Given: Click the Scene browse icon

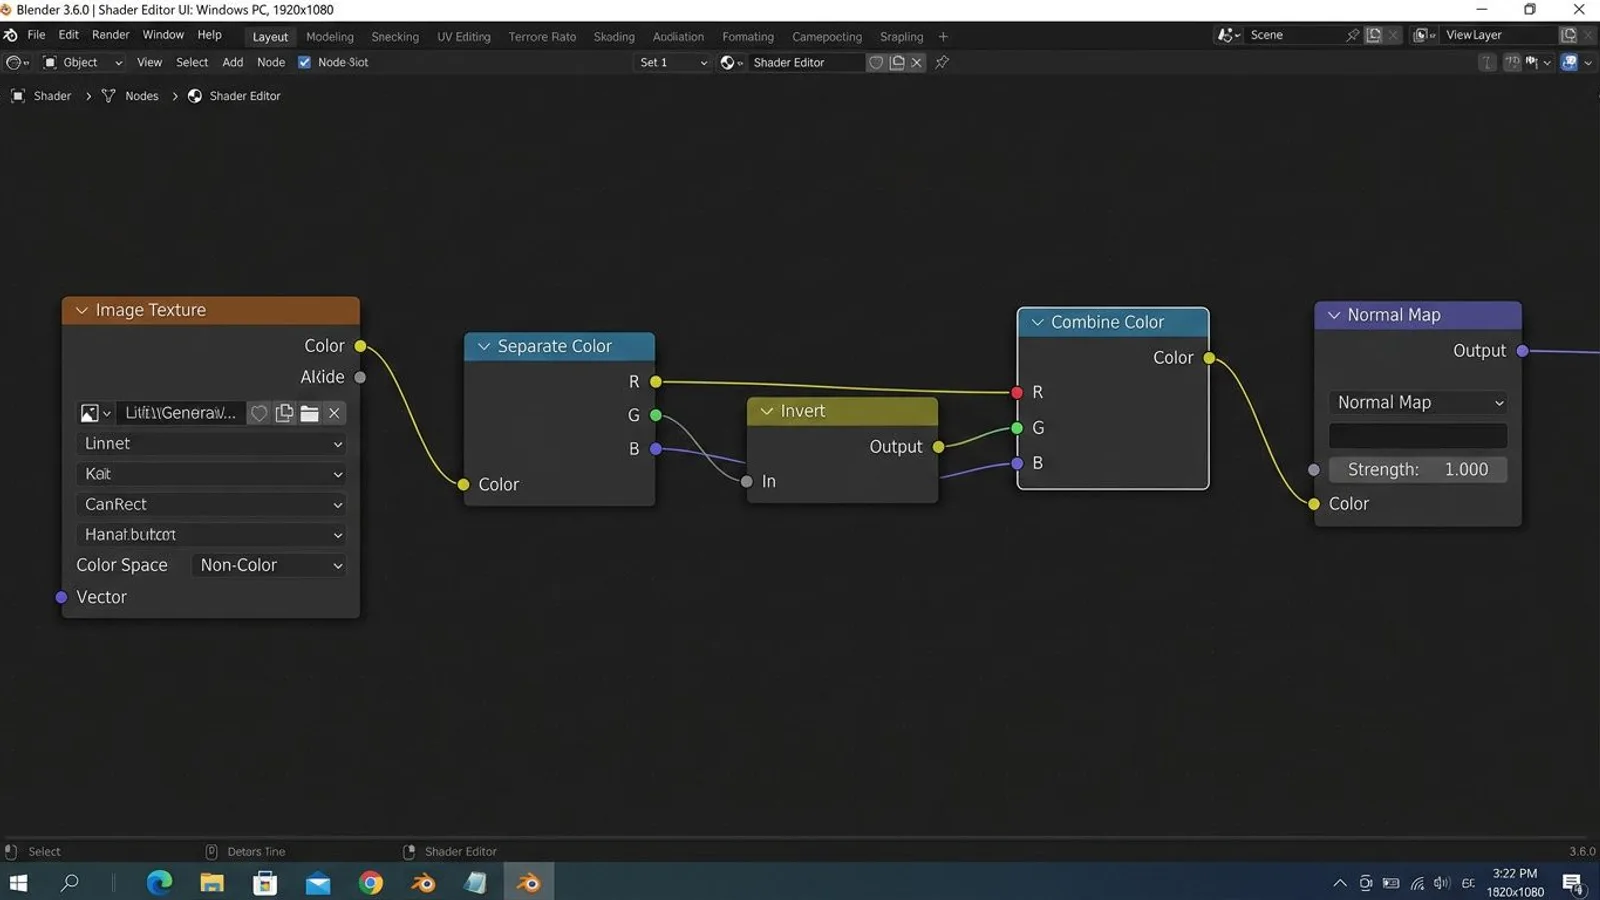Looking at the screenshot, I should [1229, 35].
